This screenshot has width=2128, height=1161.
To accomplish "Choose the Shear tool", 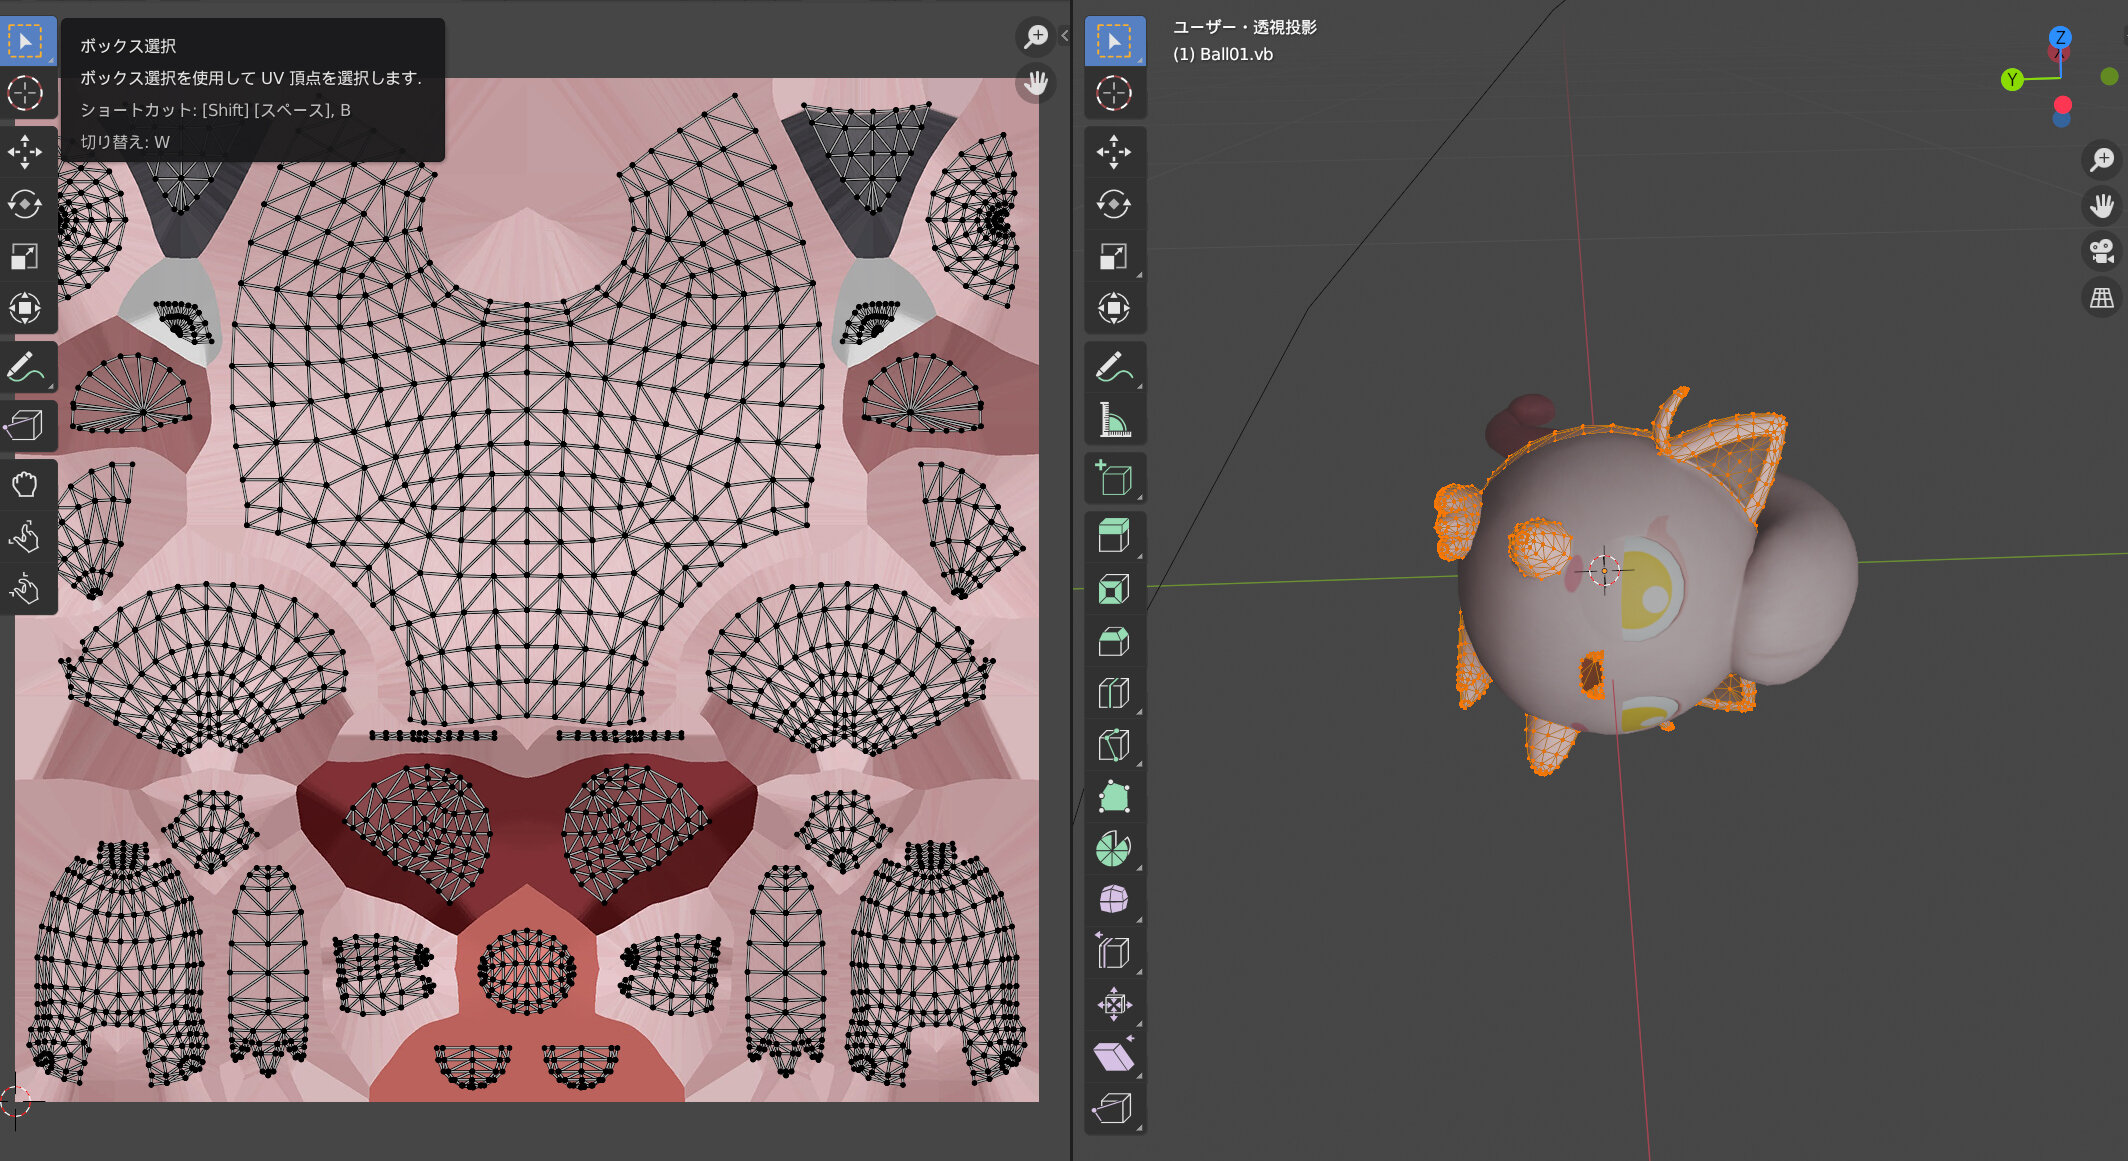I will pyautogui.click(x=1113, y=1057).
